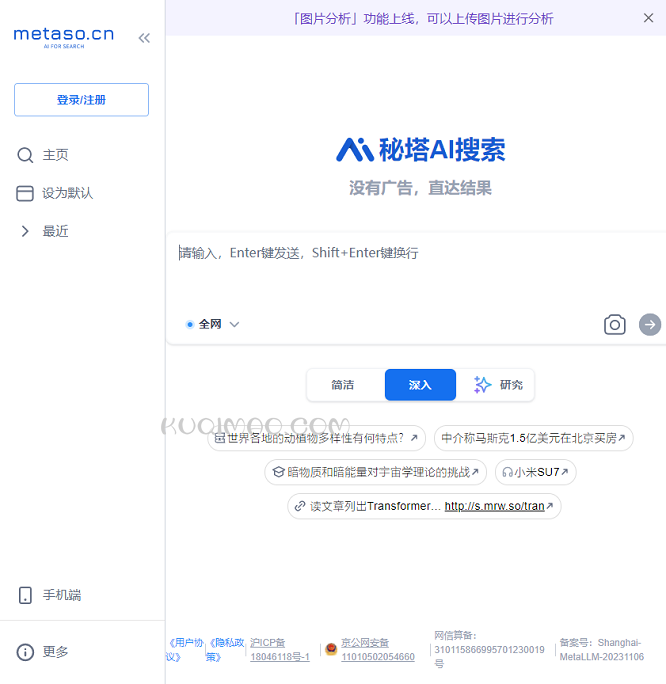Open suggestion 暗物质和暗能量对宇宙学理论的挑战
The height and width of the screenshot is (684, 666).
click(376, 472)
